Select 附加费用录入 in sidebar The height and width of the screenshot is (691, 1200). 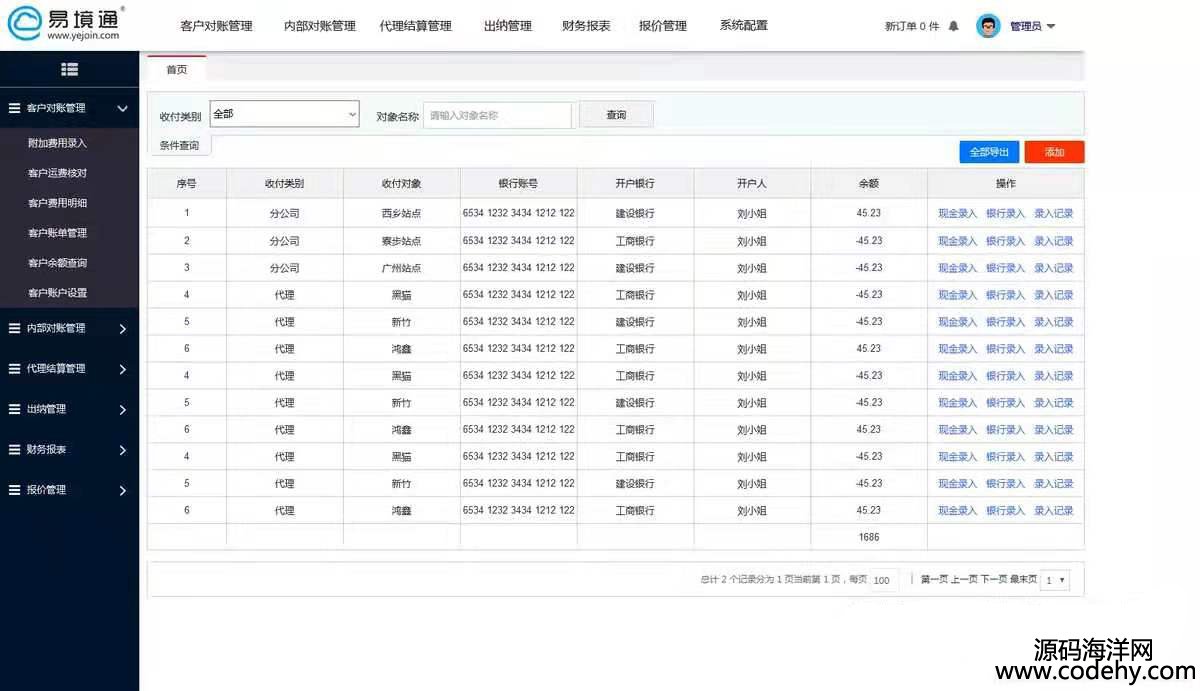tap(57, 143)
